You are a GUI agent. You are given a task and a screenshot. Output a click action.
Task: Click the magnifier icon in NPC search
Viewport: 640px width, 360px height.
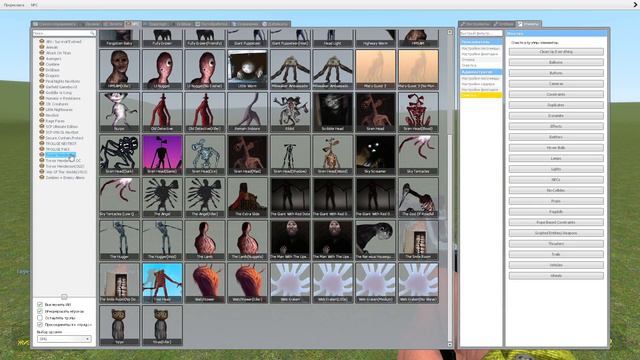[x=92, y=33]
